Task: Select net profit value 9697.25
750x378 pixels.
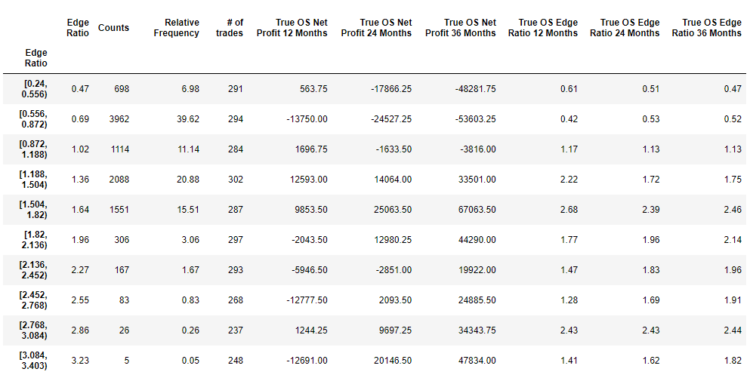Action: pos(396,330)
